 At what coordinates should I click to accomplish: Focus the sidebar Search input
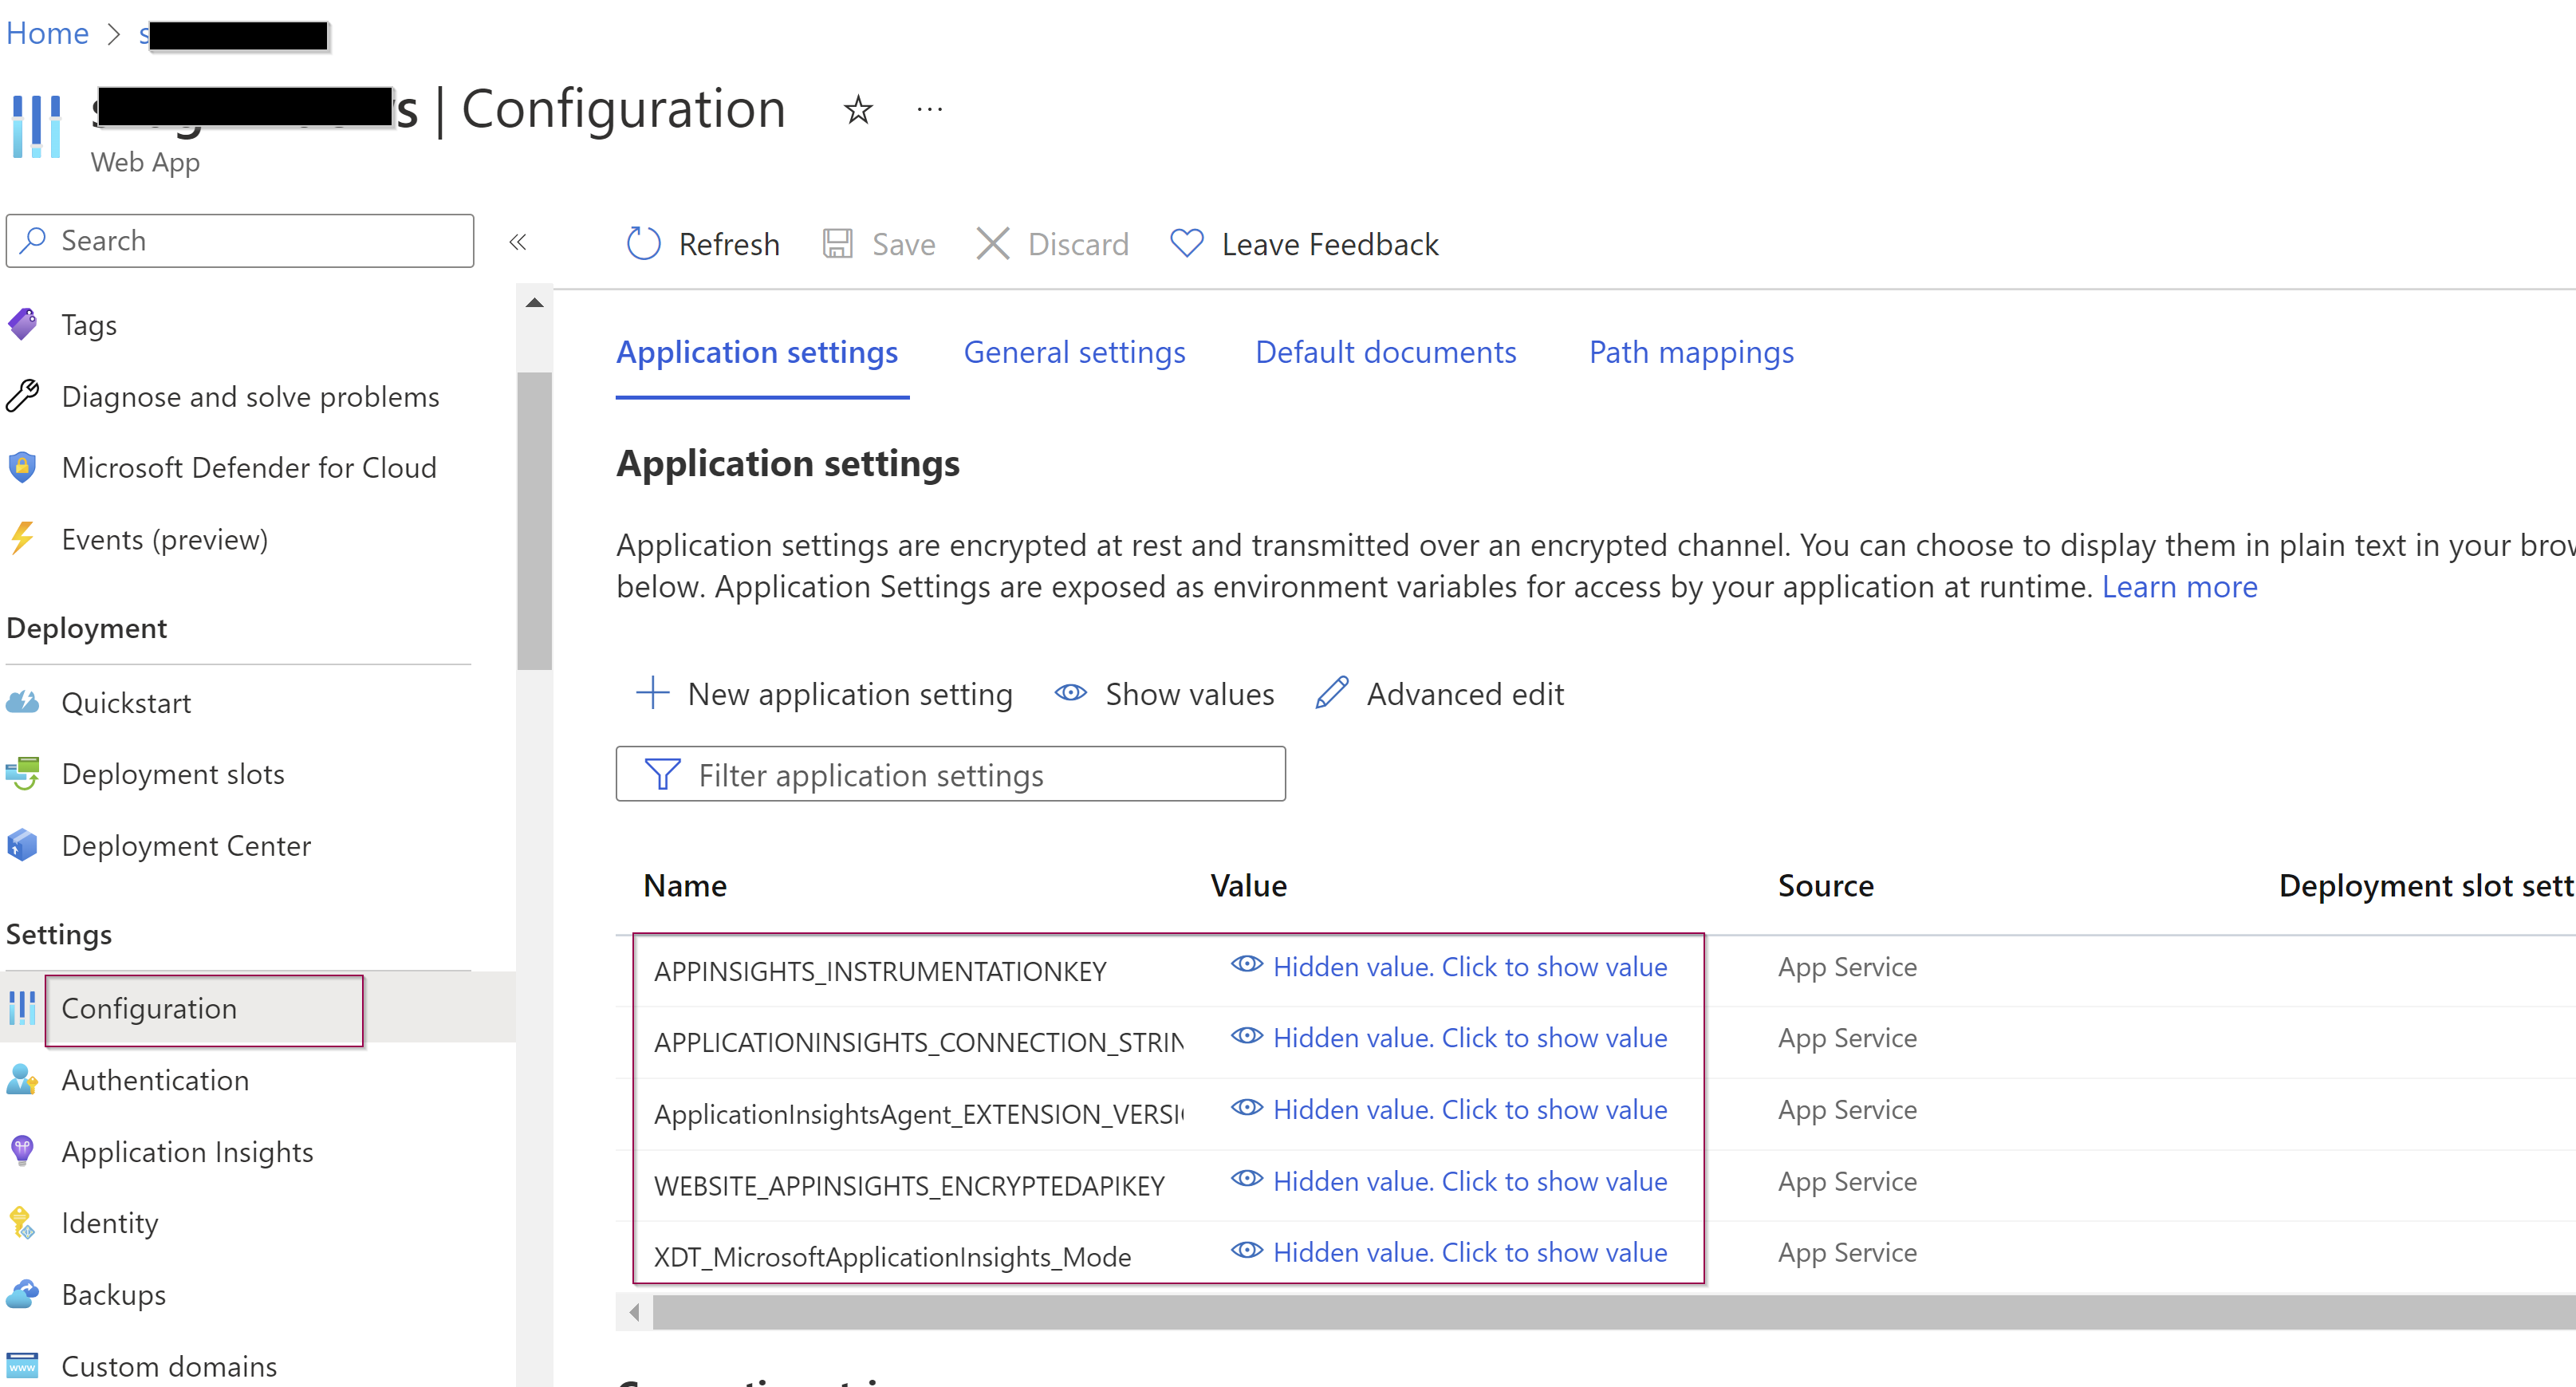point(240,240)
